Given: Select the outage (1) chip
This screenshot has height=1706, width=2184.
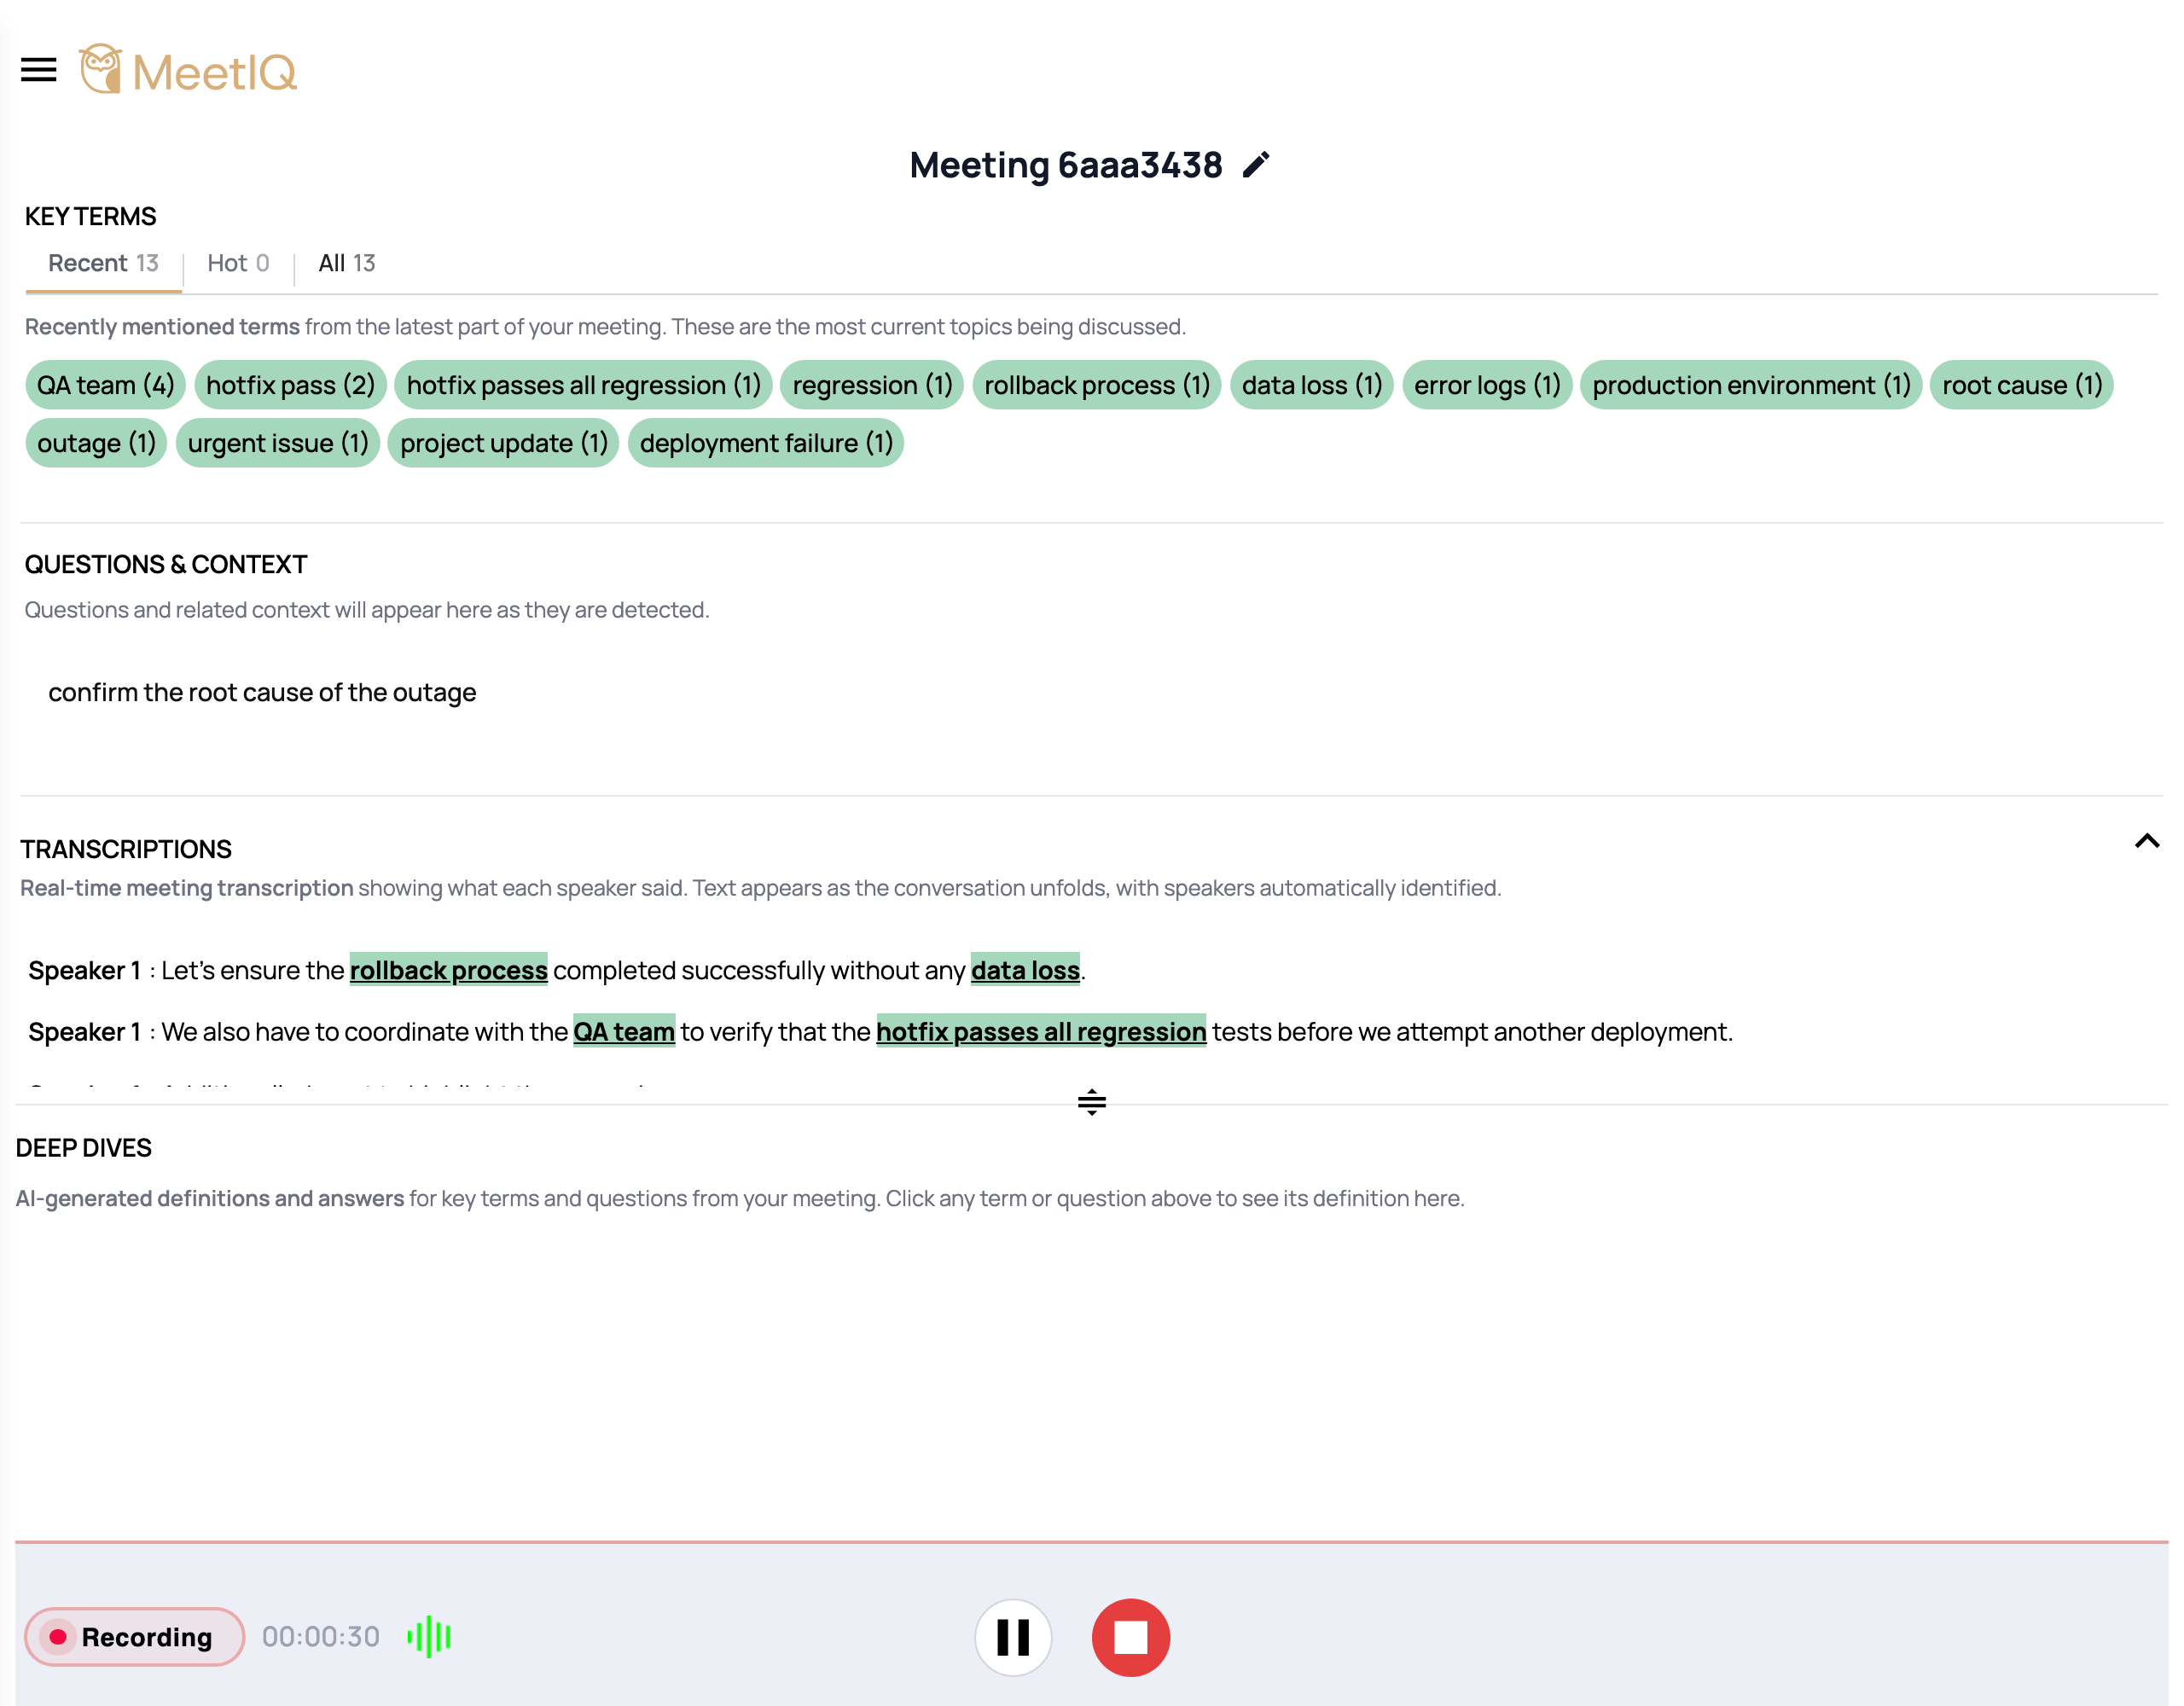Looking at the screenshot, I should 96,443.
